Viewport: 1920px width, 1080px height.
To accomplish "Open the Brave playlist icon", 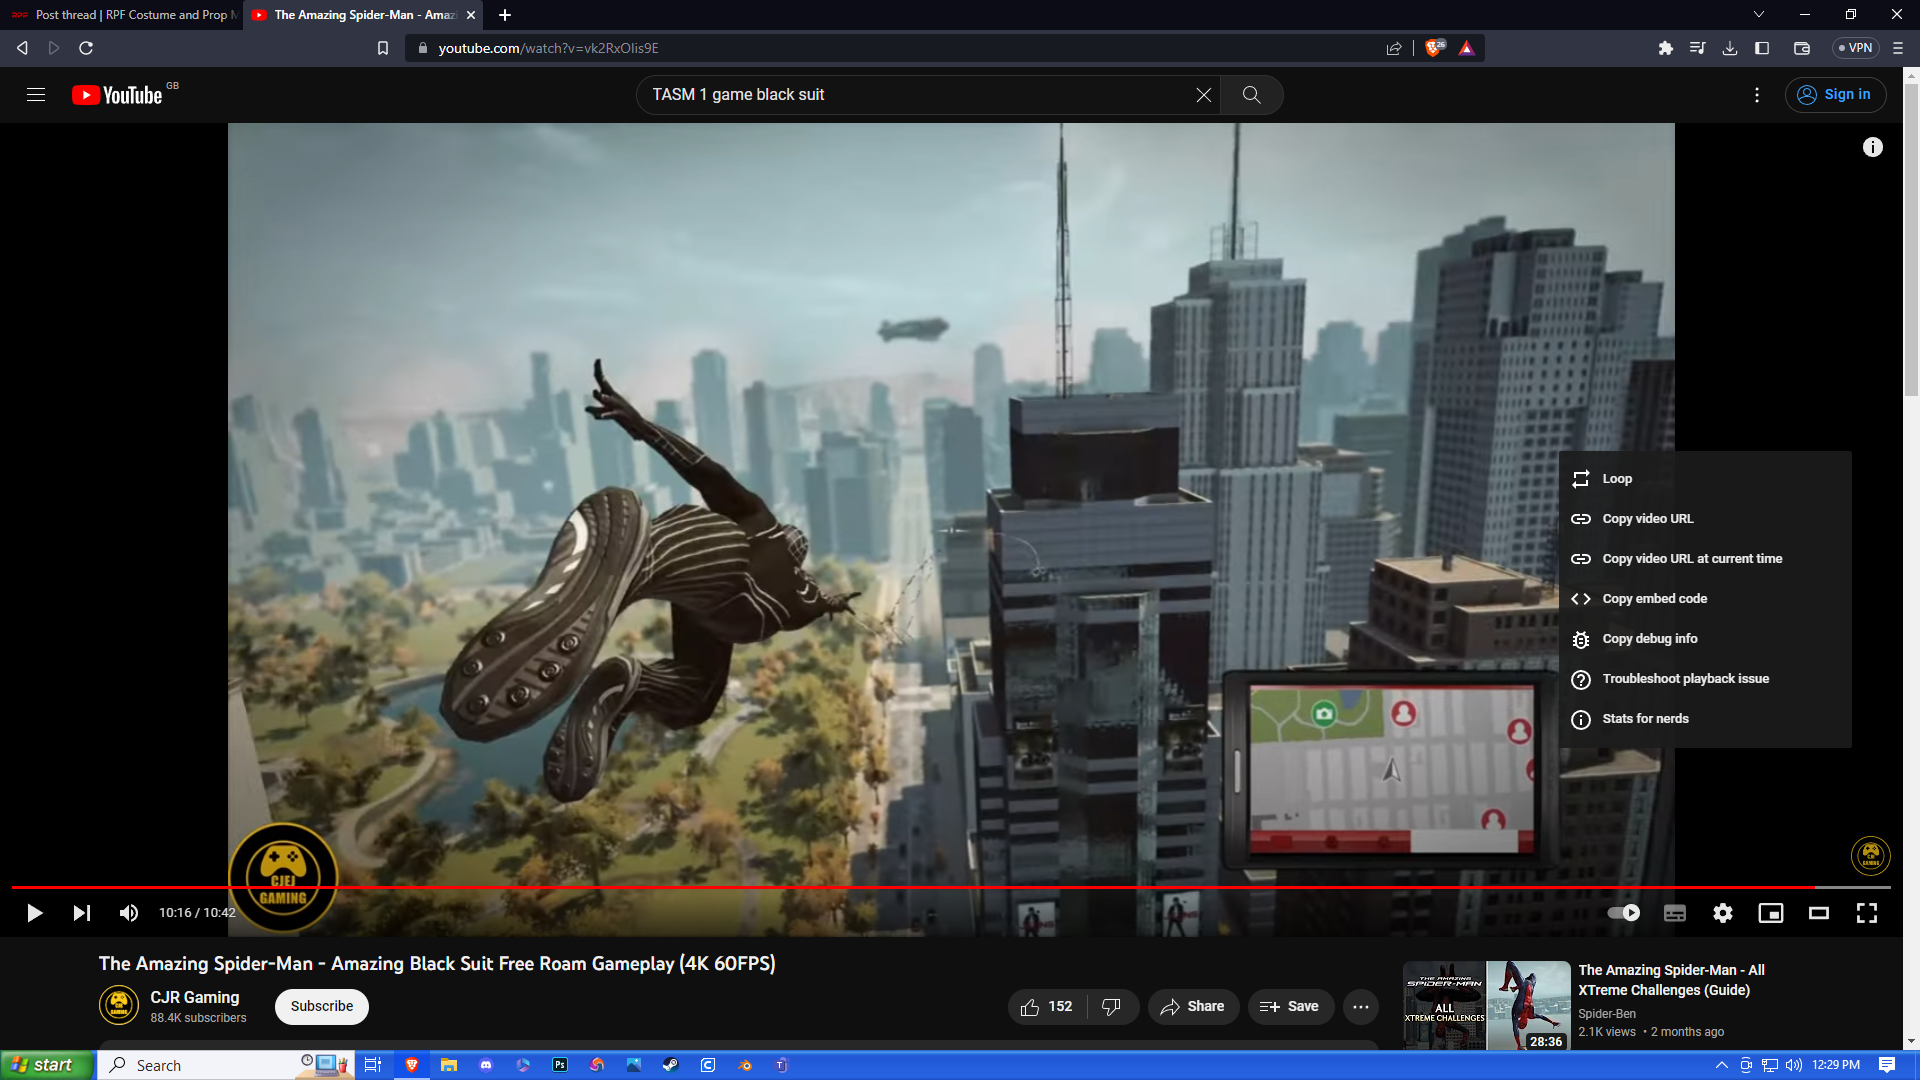I will 1697,48.
